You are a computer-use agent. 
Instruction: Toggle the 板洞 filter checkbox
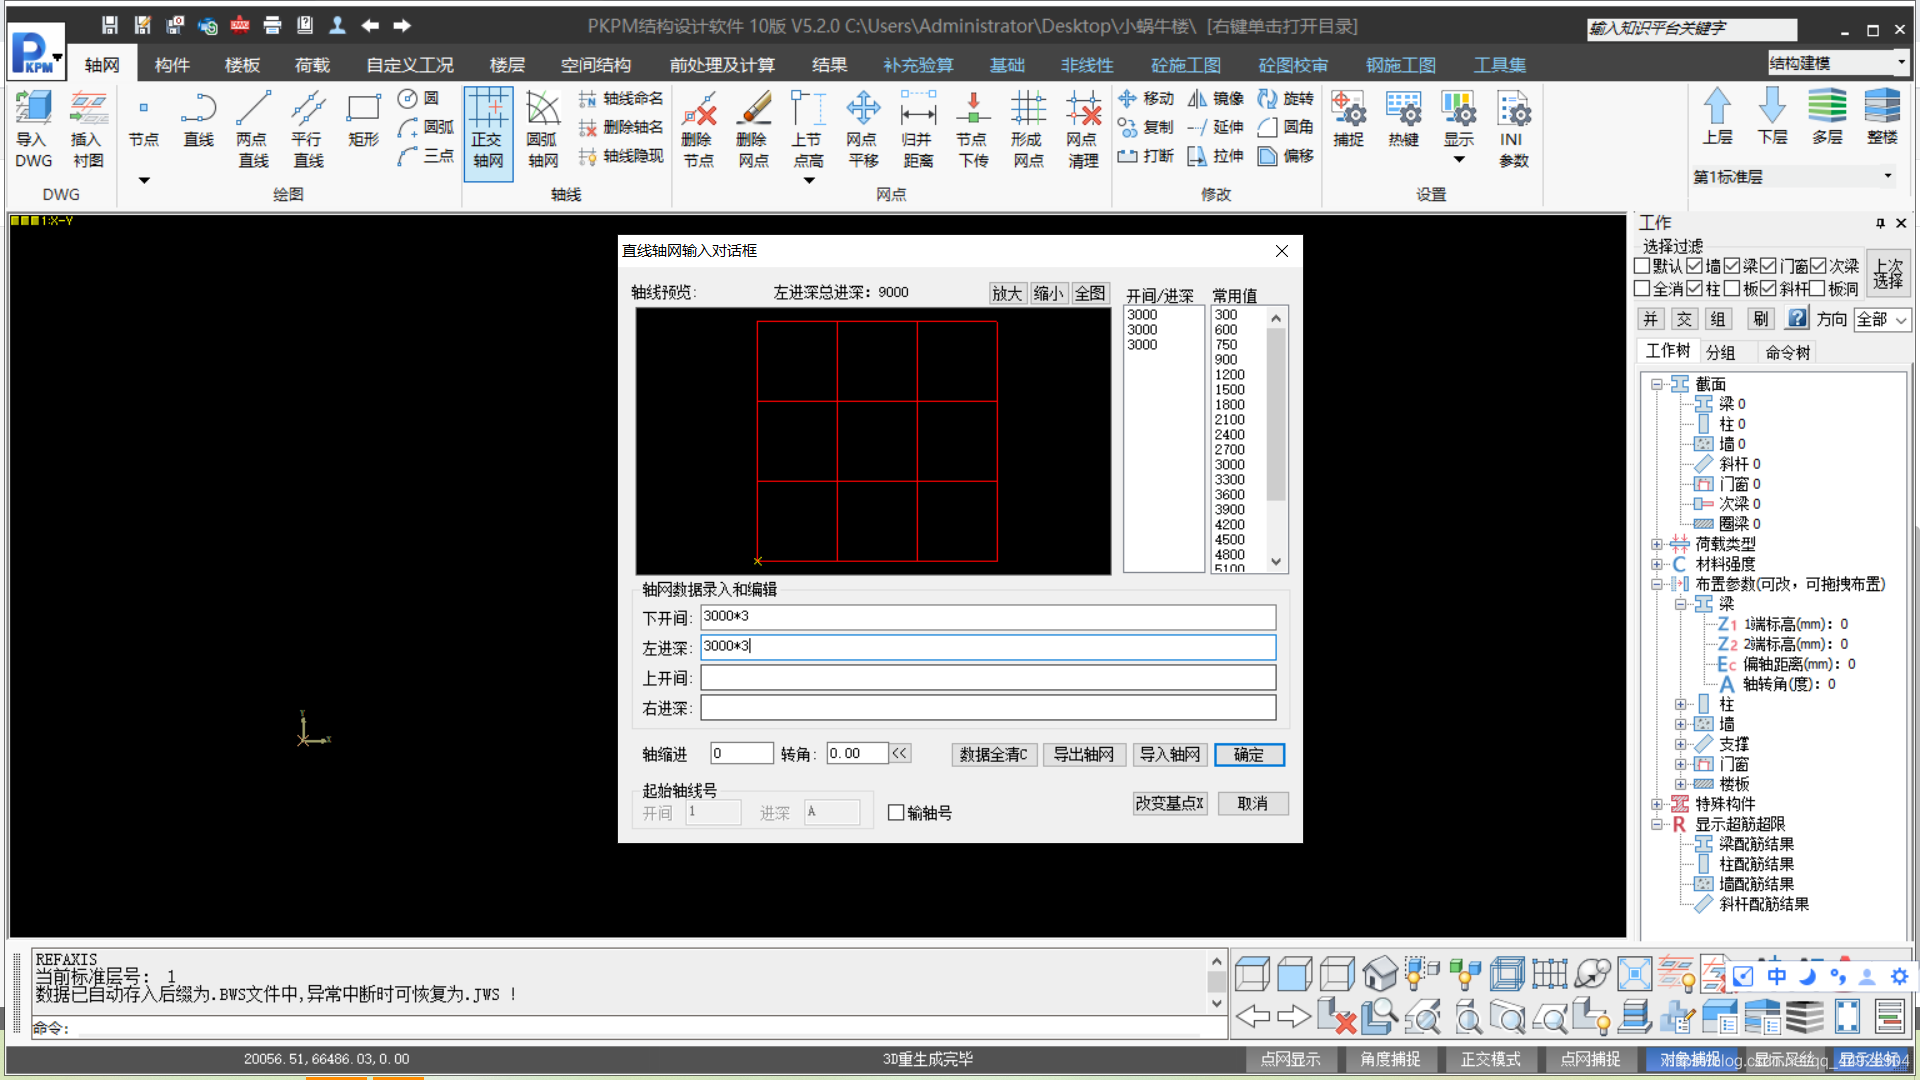click(1817, 289)
